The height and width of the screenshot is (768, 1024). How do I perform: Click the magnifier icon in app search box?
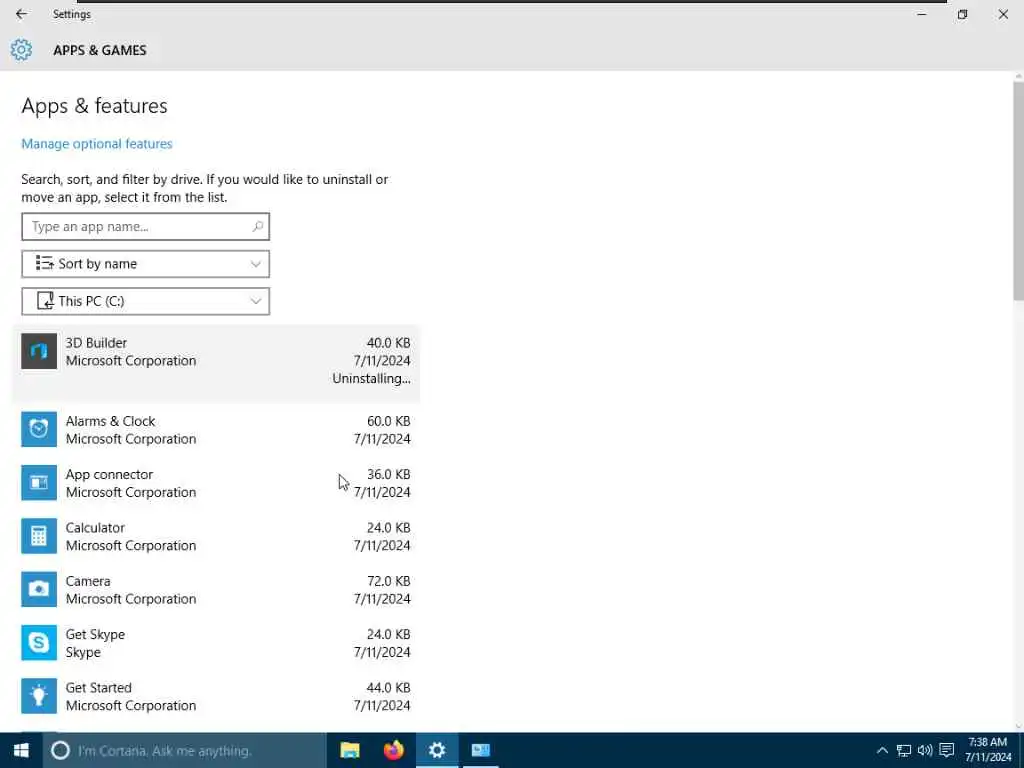tap(257, 227)
